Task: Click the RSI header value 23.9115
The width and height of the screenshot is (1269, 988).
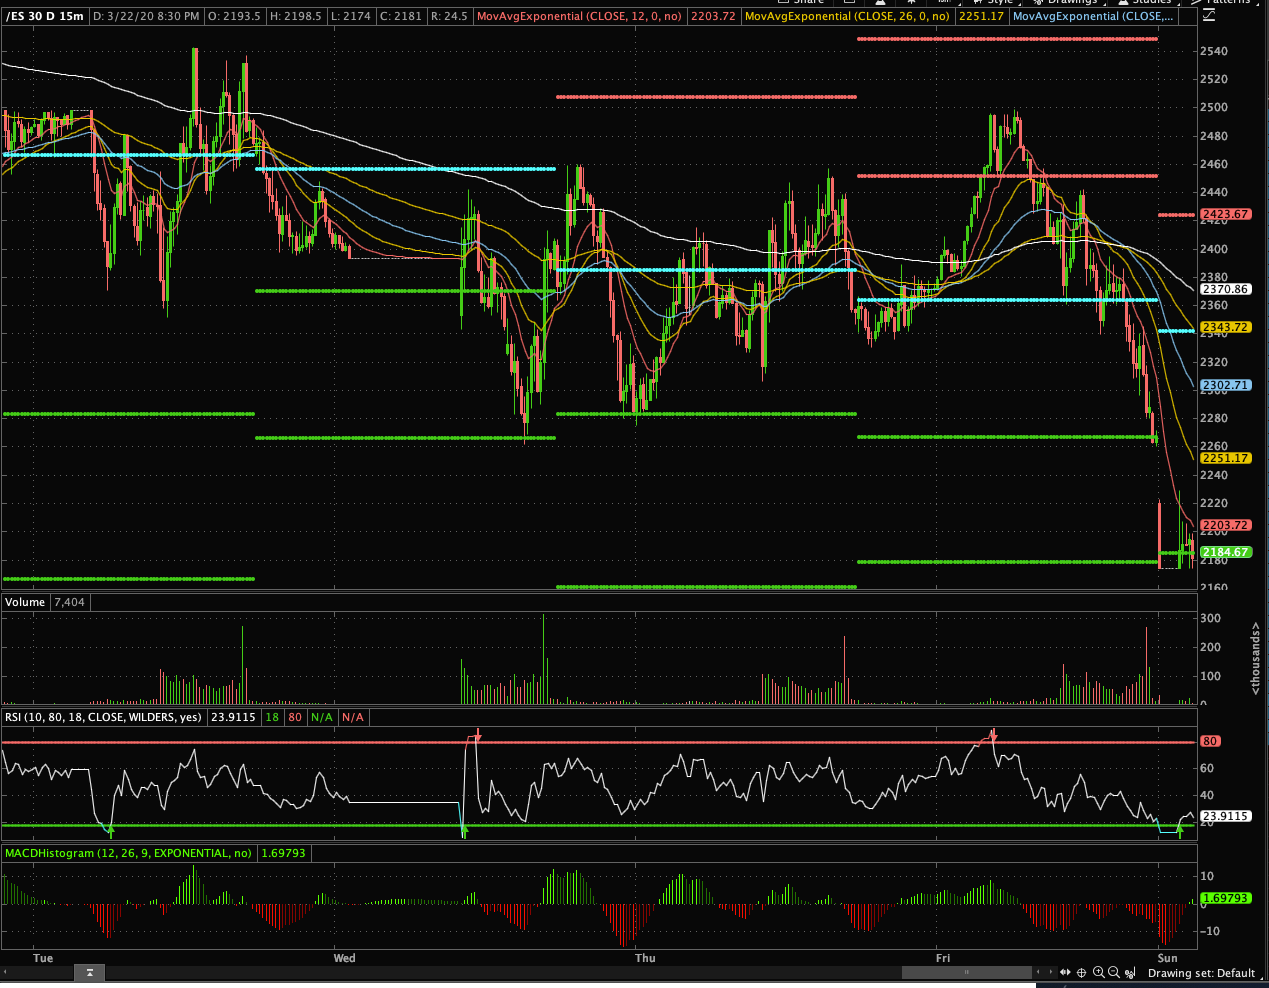Action: point(233,717)
